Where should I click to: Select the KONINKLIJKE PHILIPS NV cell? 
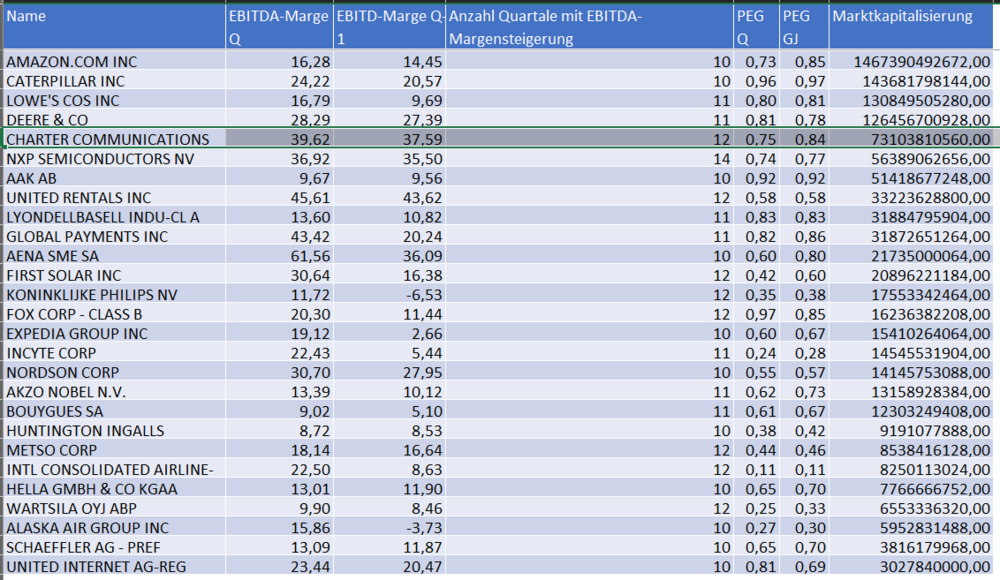coord(114,295)
